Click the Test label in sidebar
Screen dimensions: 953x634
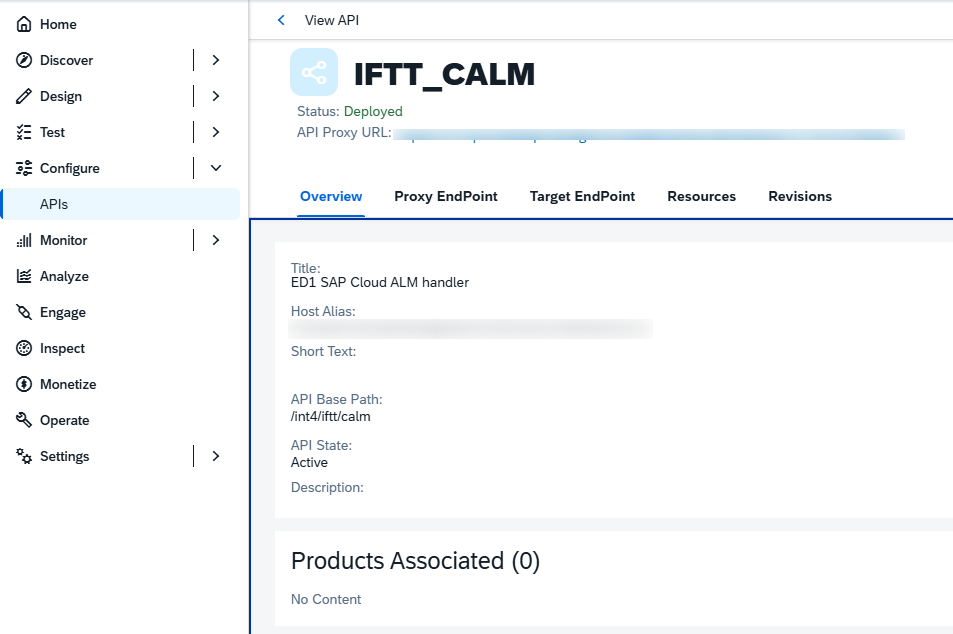pos(52,132)
